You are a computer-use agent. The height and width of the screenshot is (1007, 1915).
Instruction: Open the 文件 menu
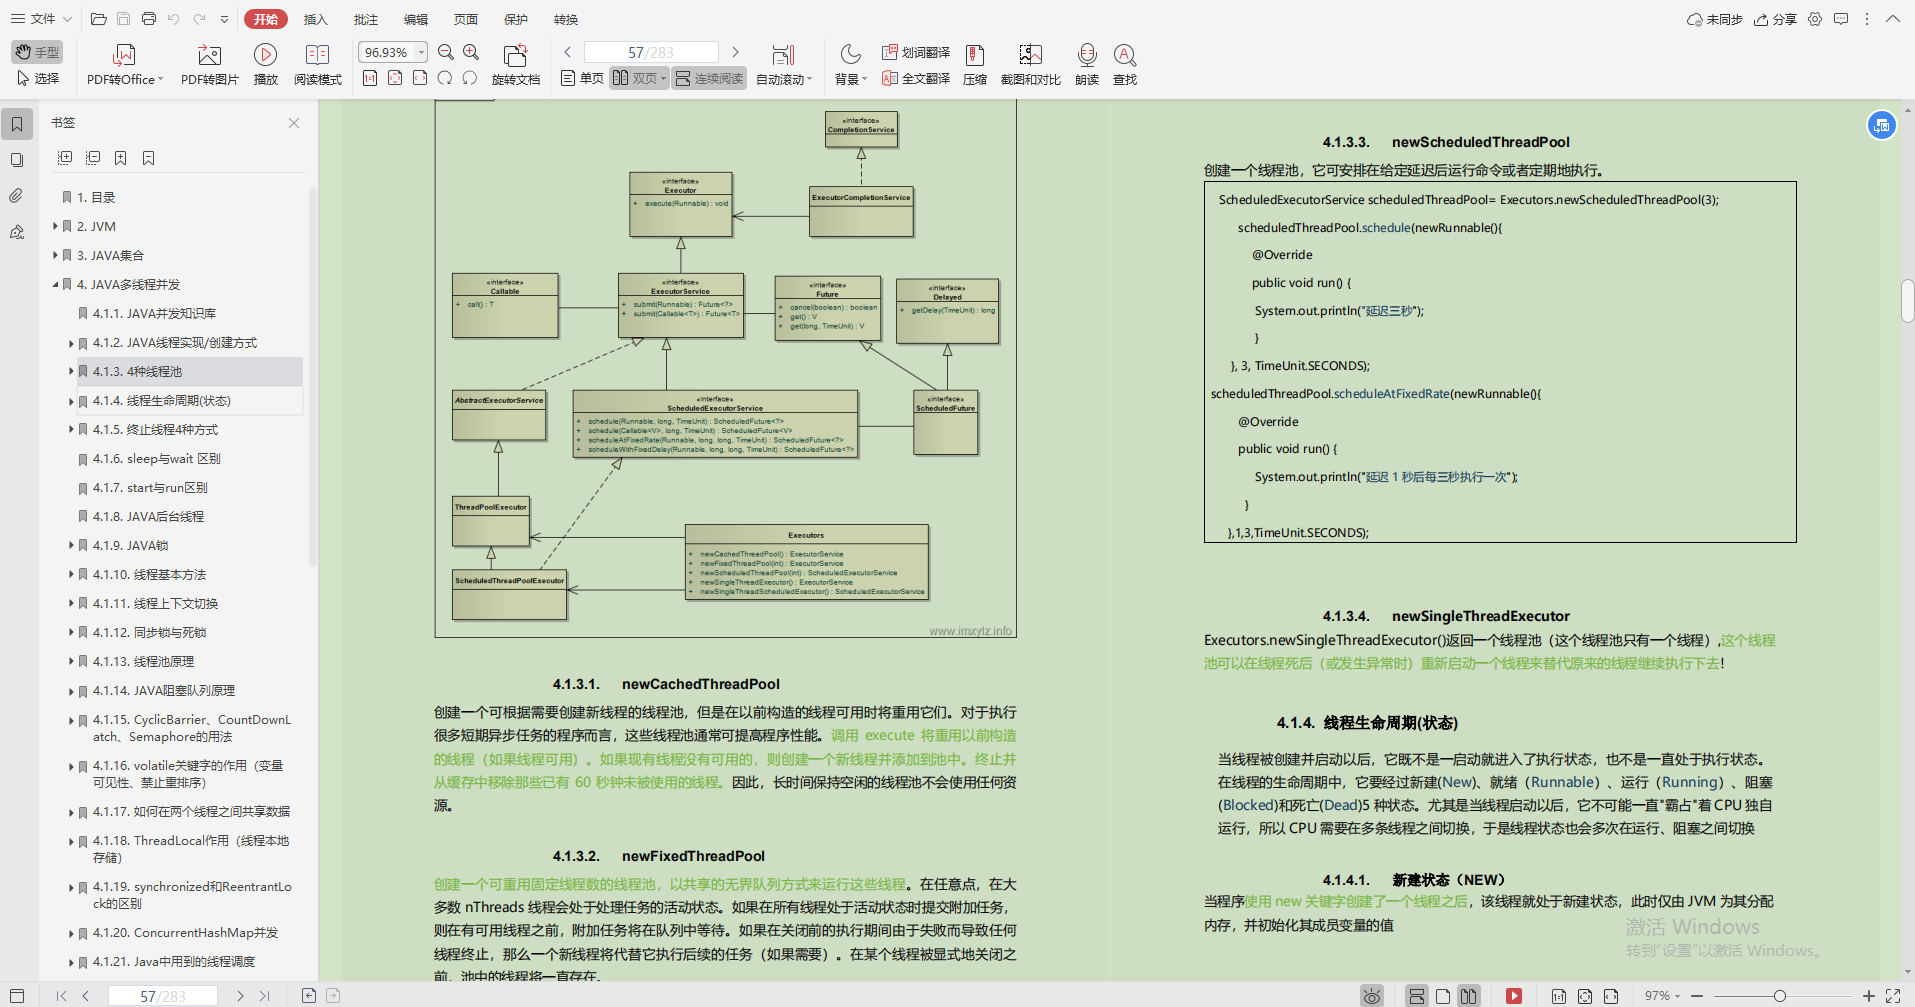tap(41, 19)
